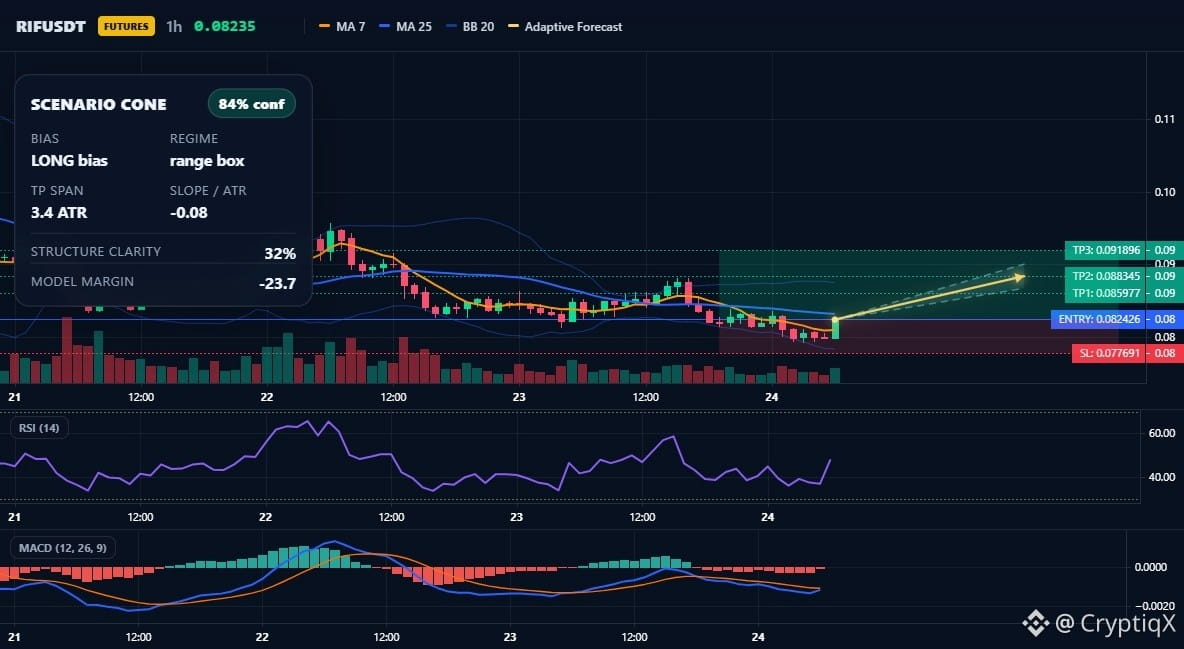The height and width of the screenshot is (649, 1184).
Task: Click the FUTURES badge
Action: coord(126,26)
